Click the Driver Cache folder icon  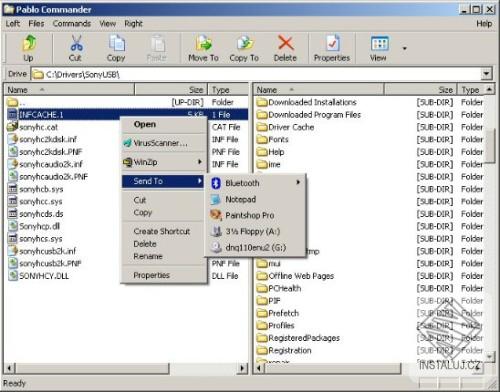tap(262, 127)
